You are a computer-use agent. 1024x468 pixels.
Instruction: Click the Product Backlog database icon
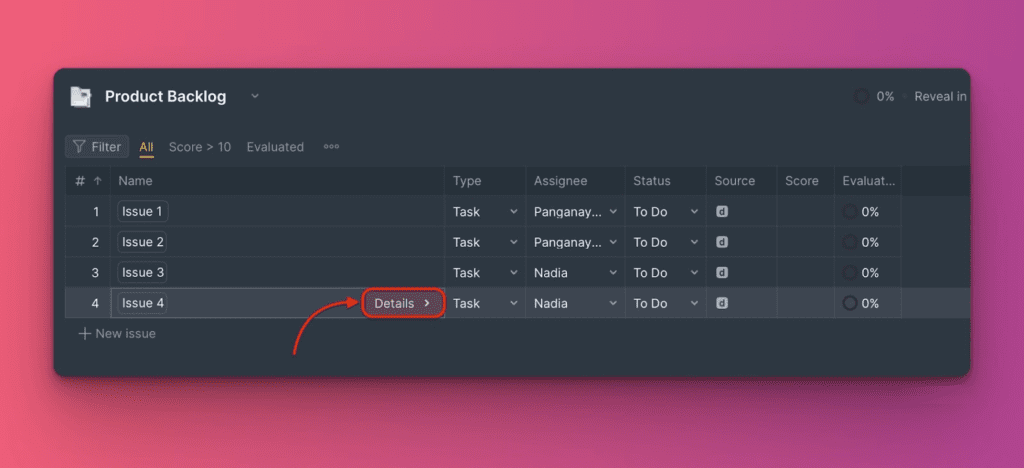(x=80, y=97)
